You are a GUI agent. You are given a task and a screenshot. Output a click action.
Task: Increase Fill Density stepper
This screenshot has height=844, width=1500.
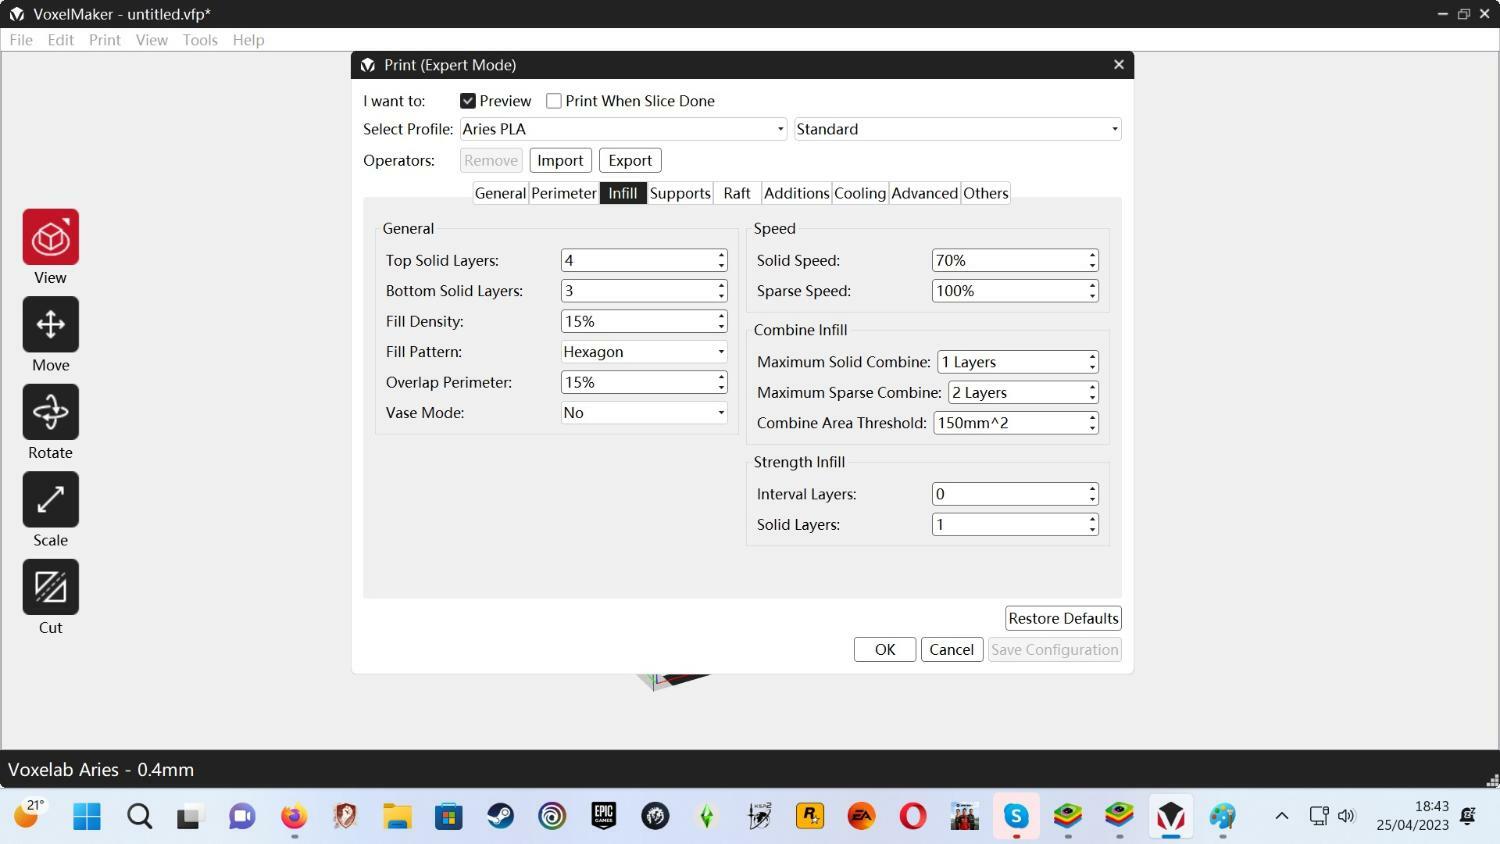tap(721, 316)
